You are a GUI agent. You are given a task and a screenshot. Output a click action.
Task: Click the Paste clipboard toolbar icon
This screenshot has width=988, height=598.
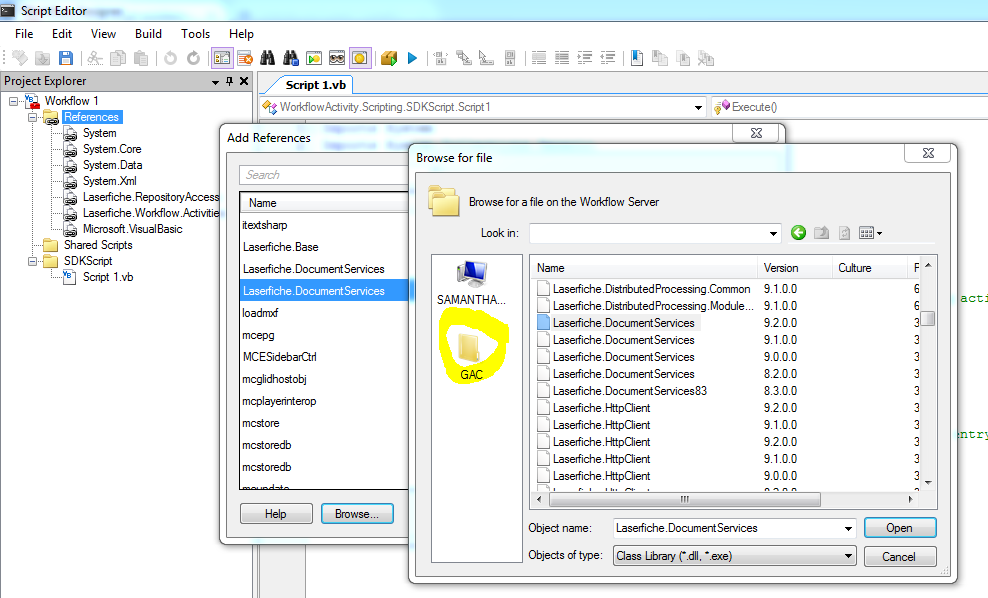pyautogui.click(x=141, y=58)
